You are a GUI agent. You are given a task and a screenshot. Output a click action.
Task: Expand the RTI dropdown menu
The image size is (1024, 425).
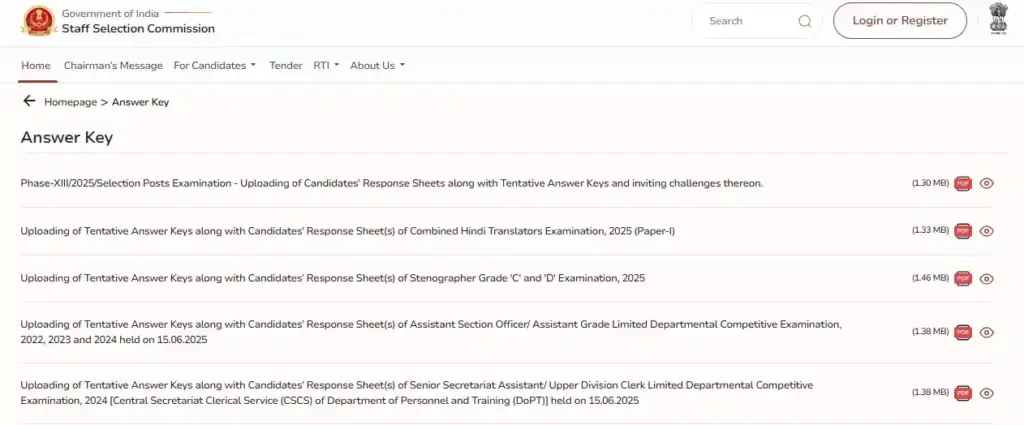coord(326,66)
